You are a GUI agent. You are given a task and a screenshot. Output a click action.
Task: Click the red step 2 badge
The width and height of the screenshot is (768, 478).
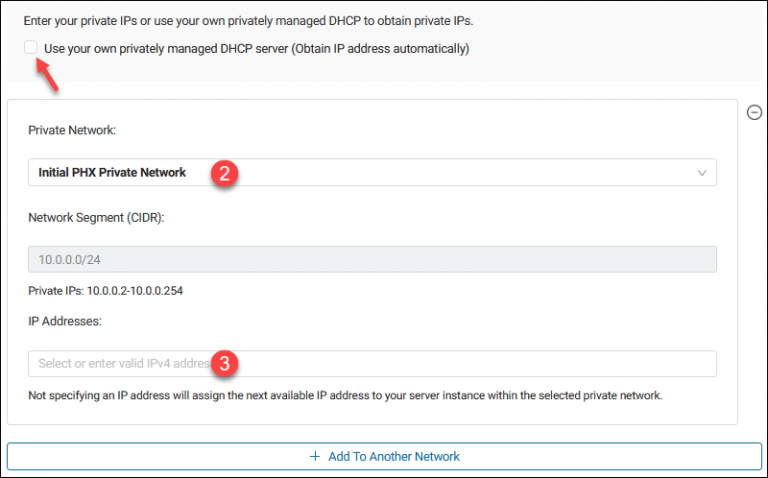(x=224, y=173)
